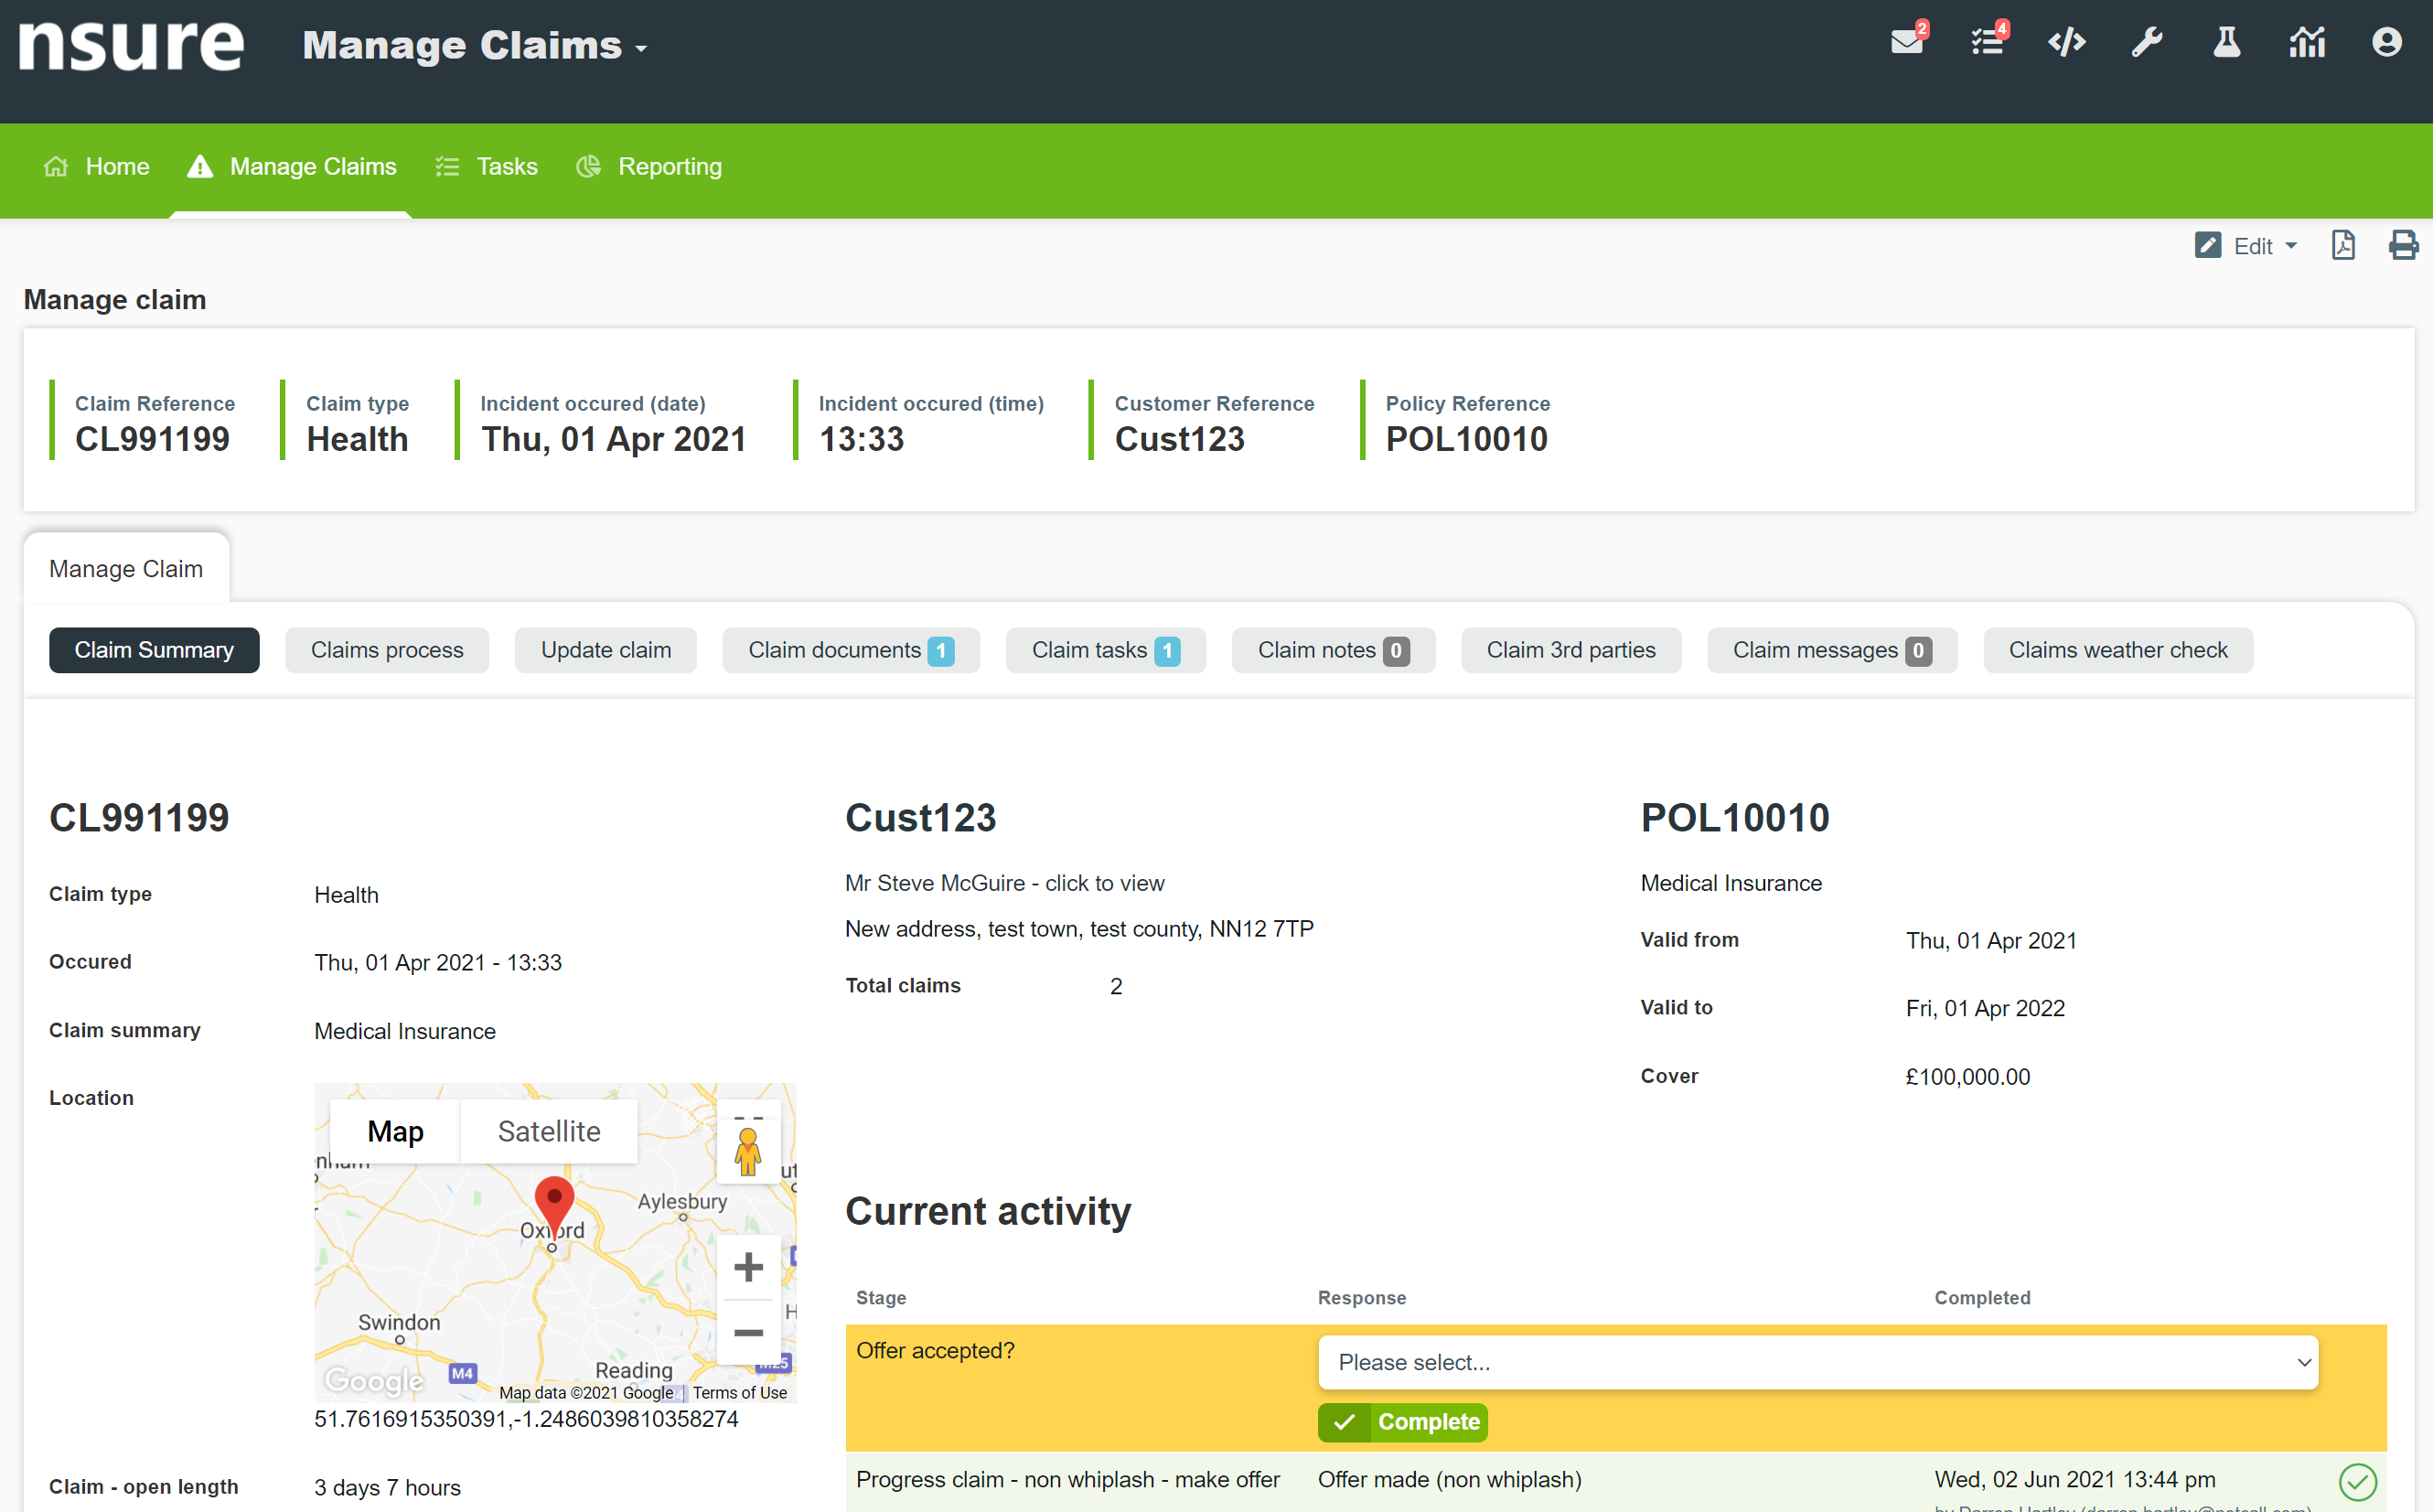
Task: Select the Map view option
Action: pos(395,1131)
